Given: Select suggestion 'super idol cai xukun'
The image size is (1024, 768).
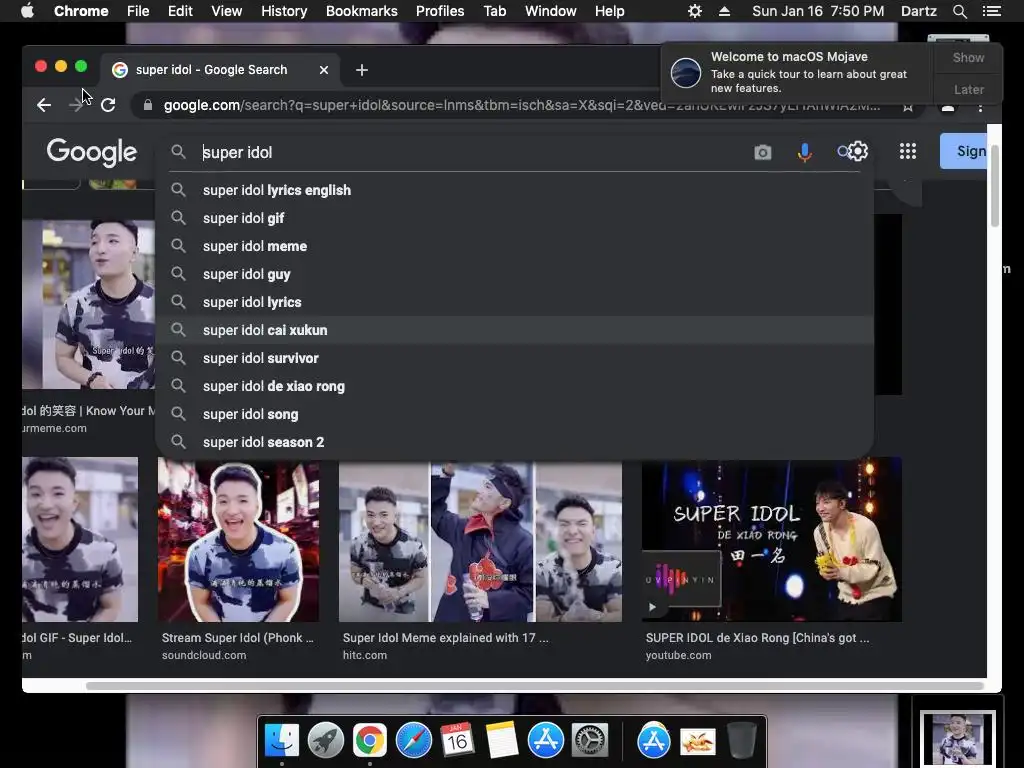Looking at the screenshot, I should [515, 330].
